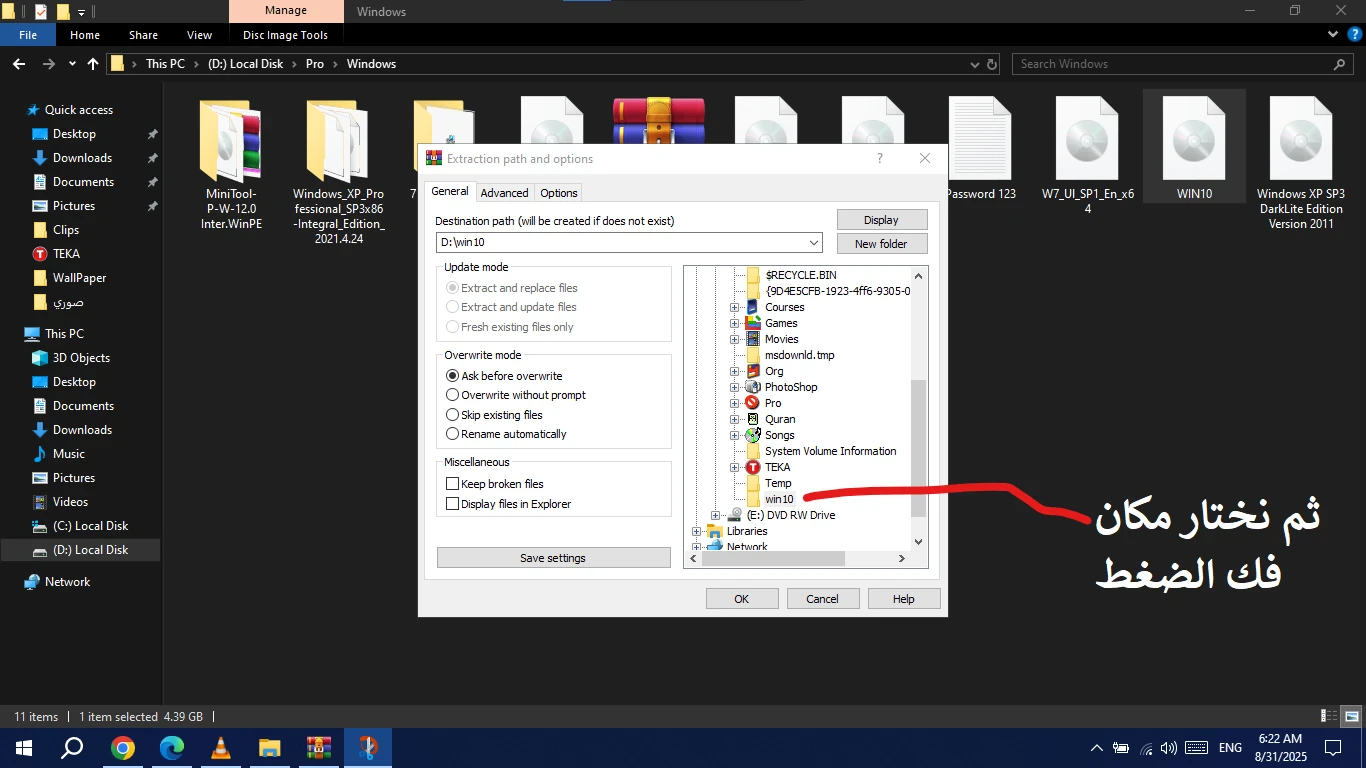1366x768 pixels.
Task: Switch to the Options tab
Action: [x=559, y=193]
